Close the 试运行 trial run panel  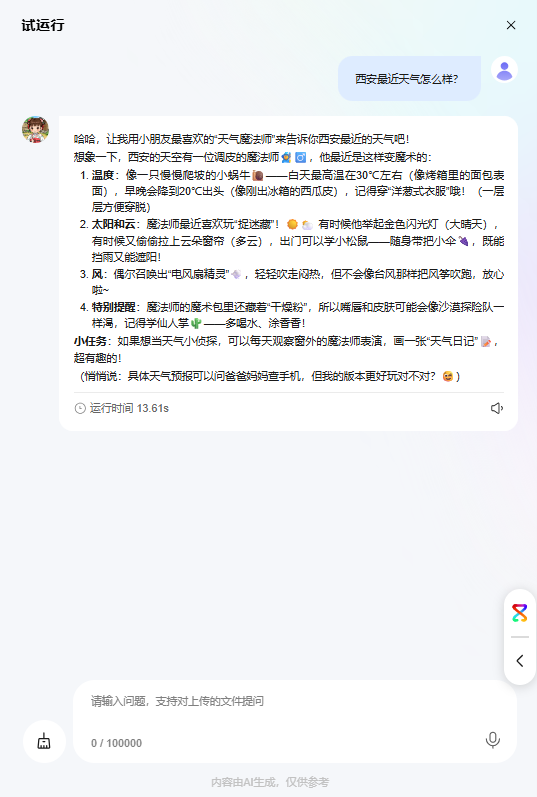pos(511,25)
